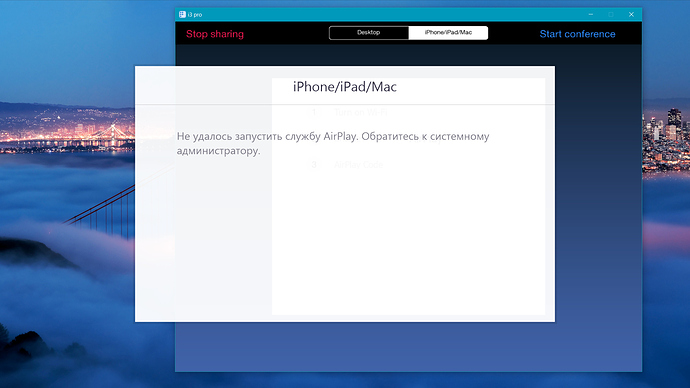The width and height of the screenshot is (690, 388).
Task: Click the faded 'AirPlay Code' step
Action: (x=358, y=165)
